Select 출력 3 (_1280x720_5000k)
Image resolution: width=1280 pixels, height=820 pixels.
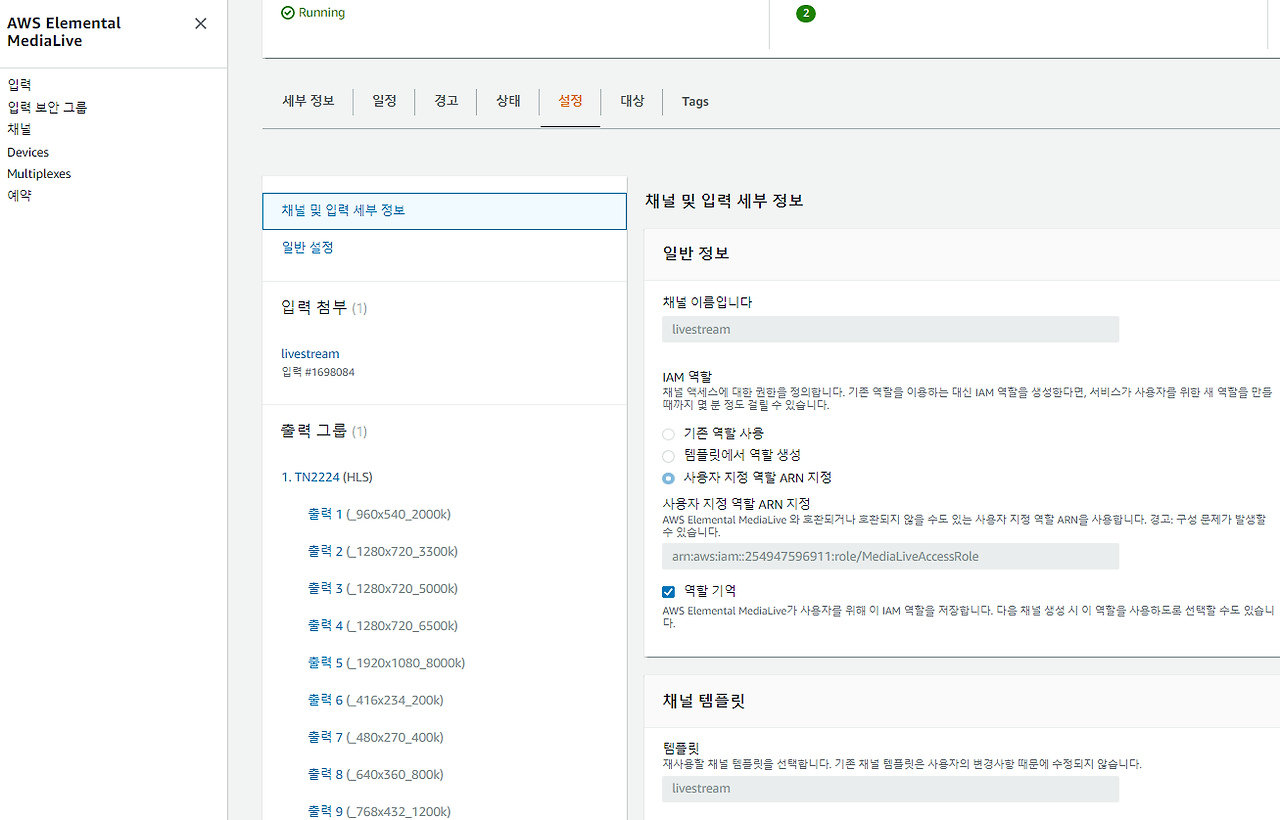pyautogui.click(x=383, y=588)
